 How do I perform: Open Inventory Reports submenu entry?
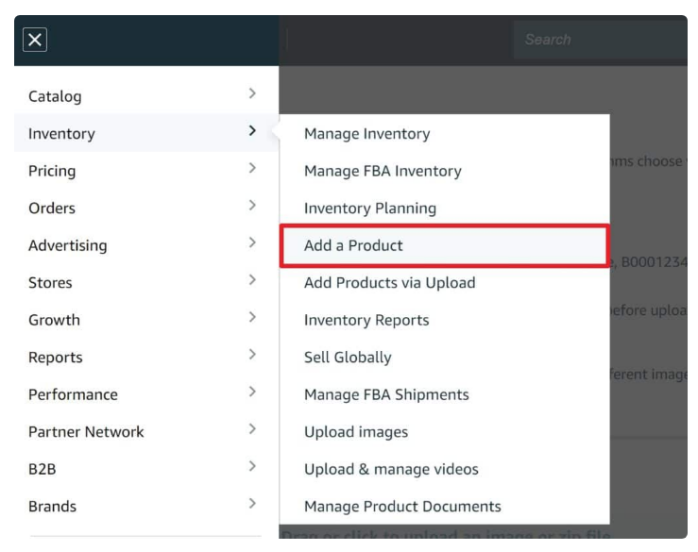tap(444, 320)
